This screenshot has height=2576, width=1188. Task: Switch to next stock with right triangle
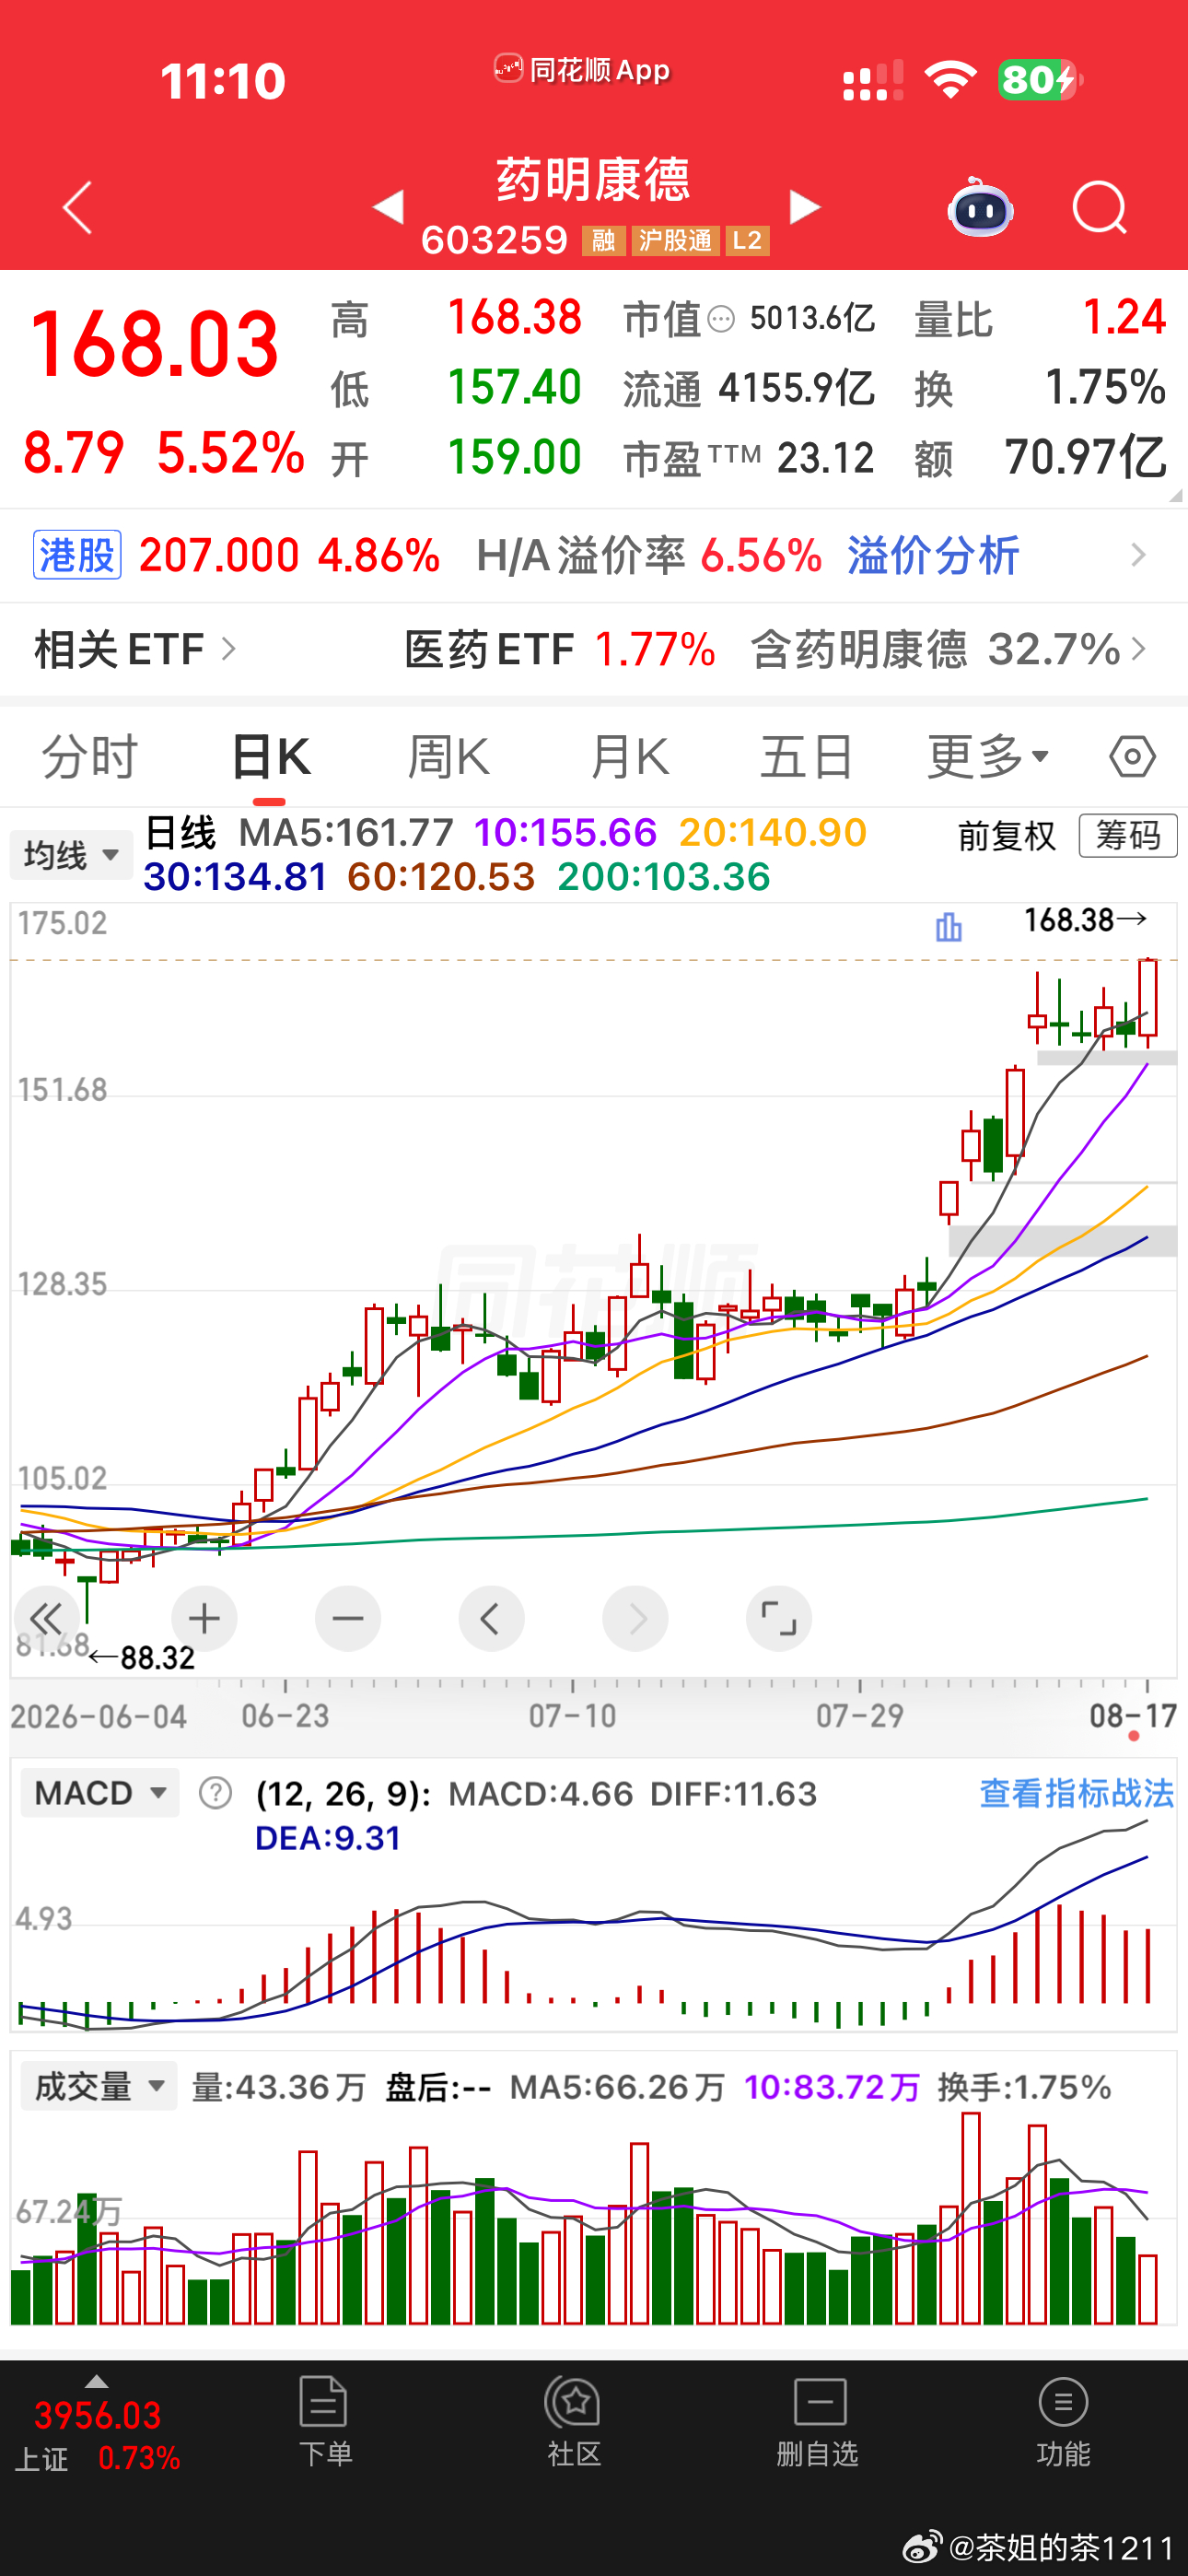(804, 207)
